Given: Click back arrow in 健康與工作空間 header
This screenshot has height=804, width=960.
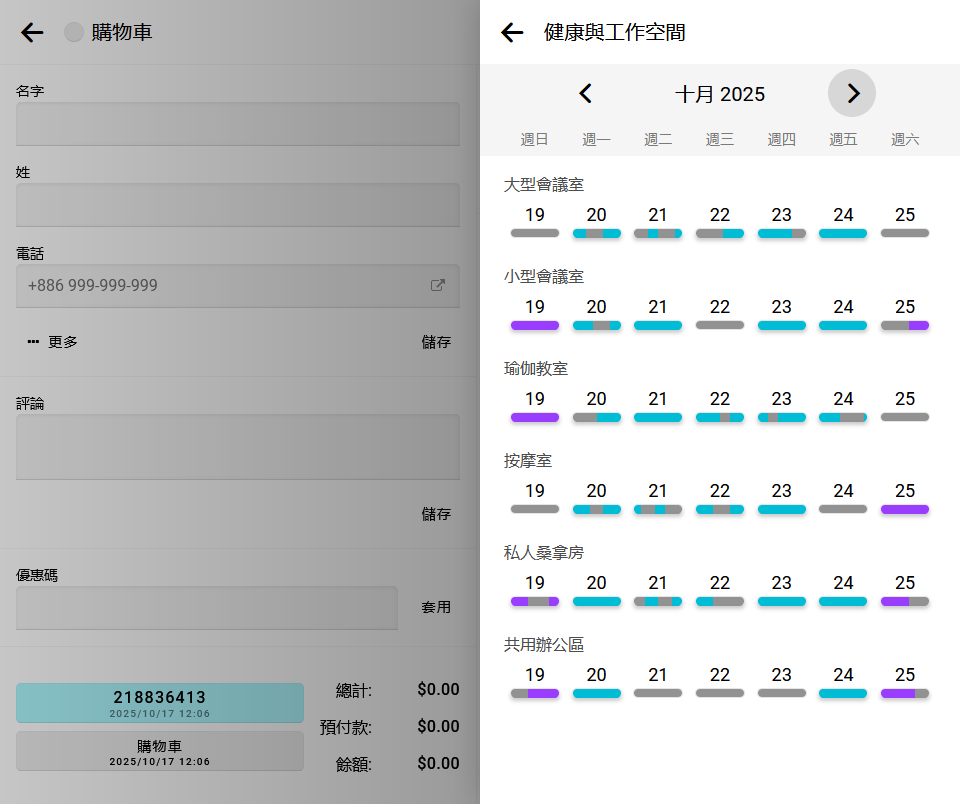Looking at the screenshot, I should [x=512, y=33].
